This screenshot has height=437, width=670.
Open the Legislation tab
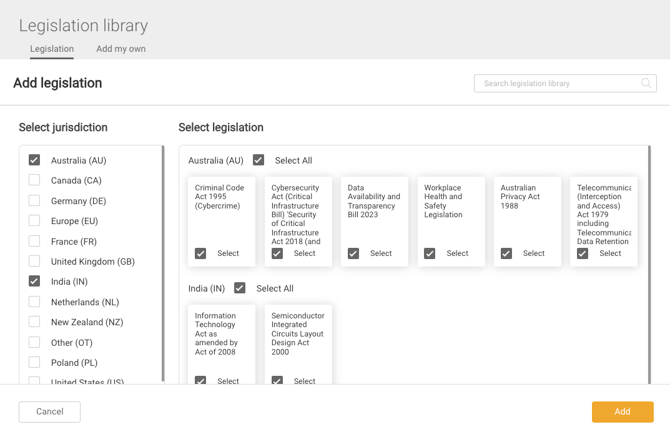pyautogui.click(x=52, y=48)
